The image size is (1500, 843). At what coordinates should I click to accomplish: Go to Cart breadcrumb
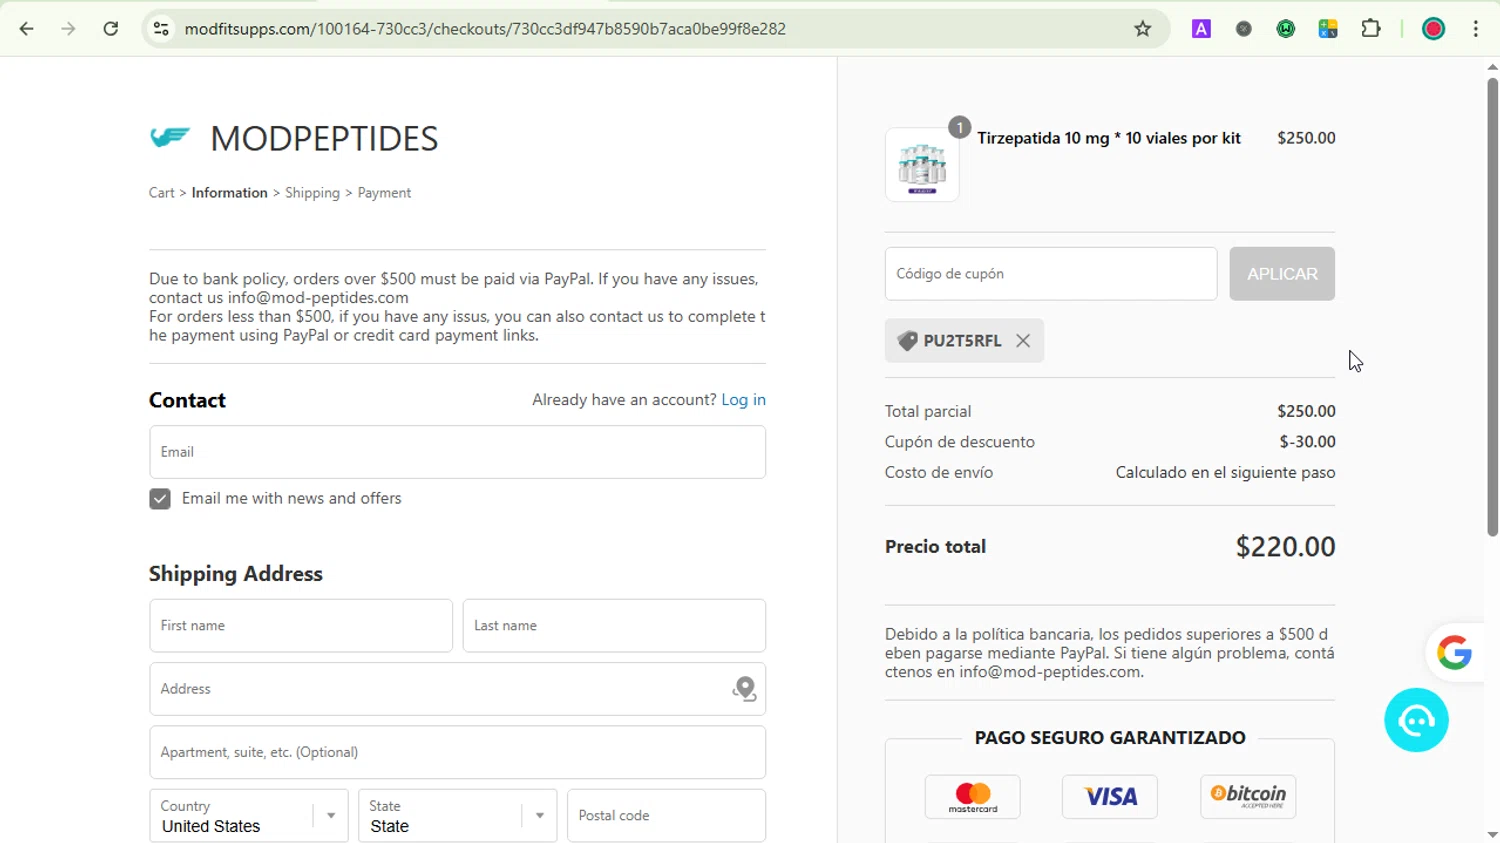click(162, 193)
